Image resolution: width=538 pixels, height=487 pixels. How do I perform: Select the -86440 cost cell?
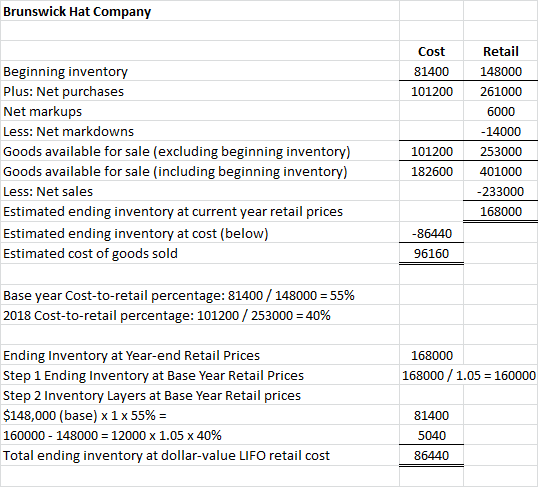(432, 233)
